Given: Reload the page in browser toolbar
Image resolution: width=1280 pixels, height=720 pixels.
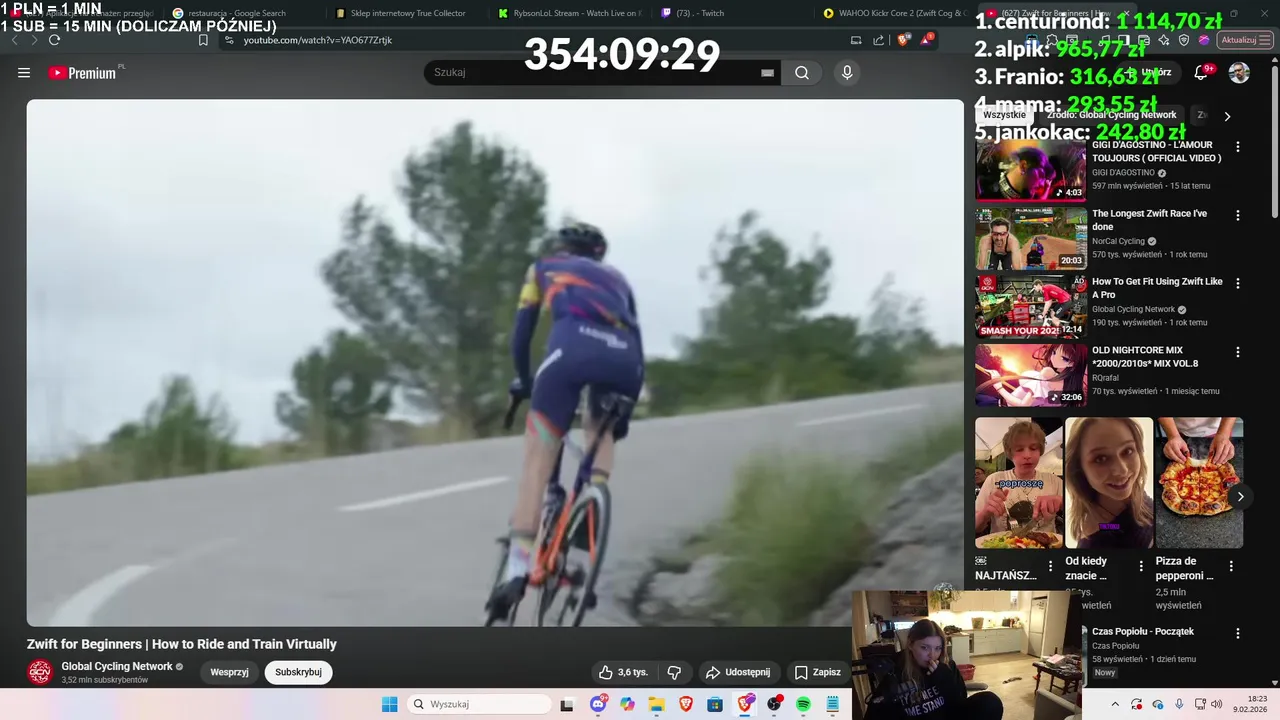Looking at the screenshot, I should pos(54,40).
